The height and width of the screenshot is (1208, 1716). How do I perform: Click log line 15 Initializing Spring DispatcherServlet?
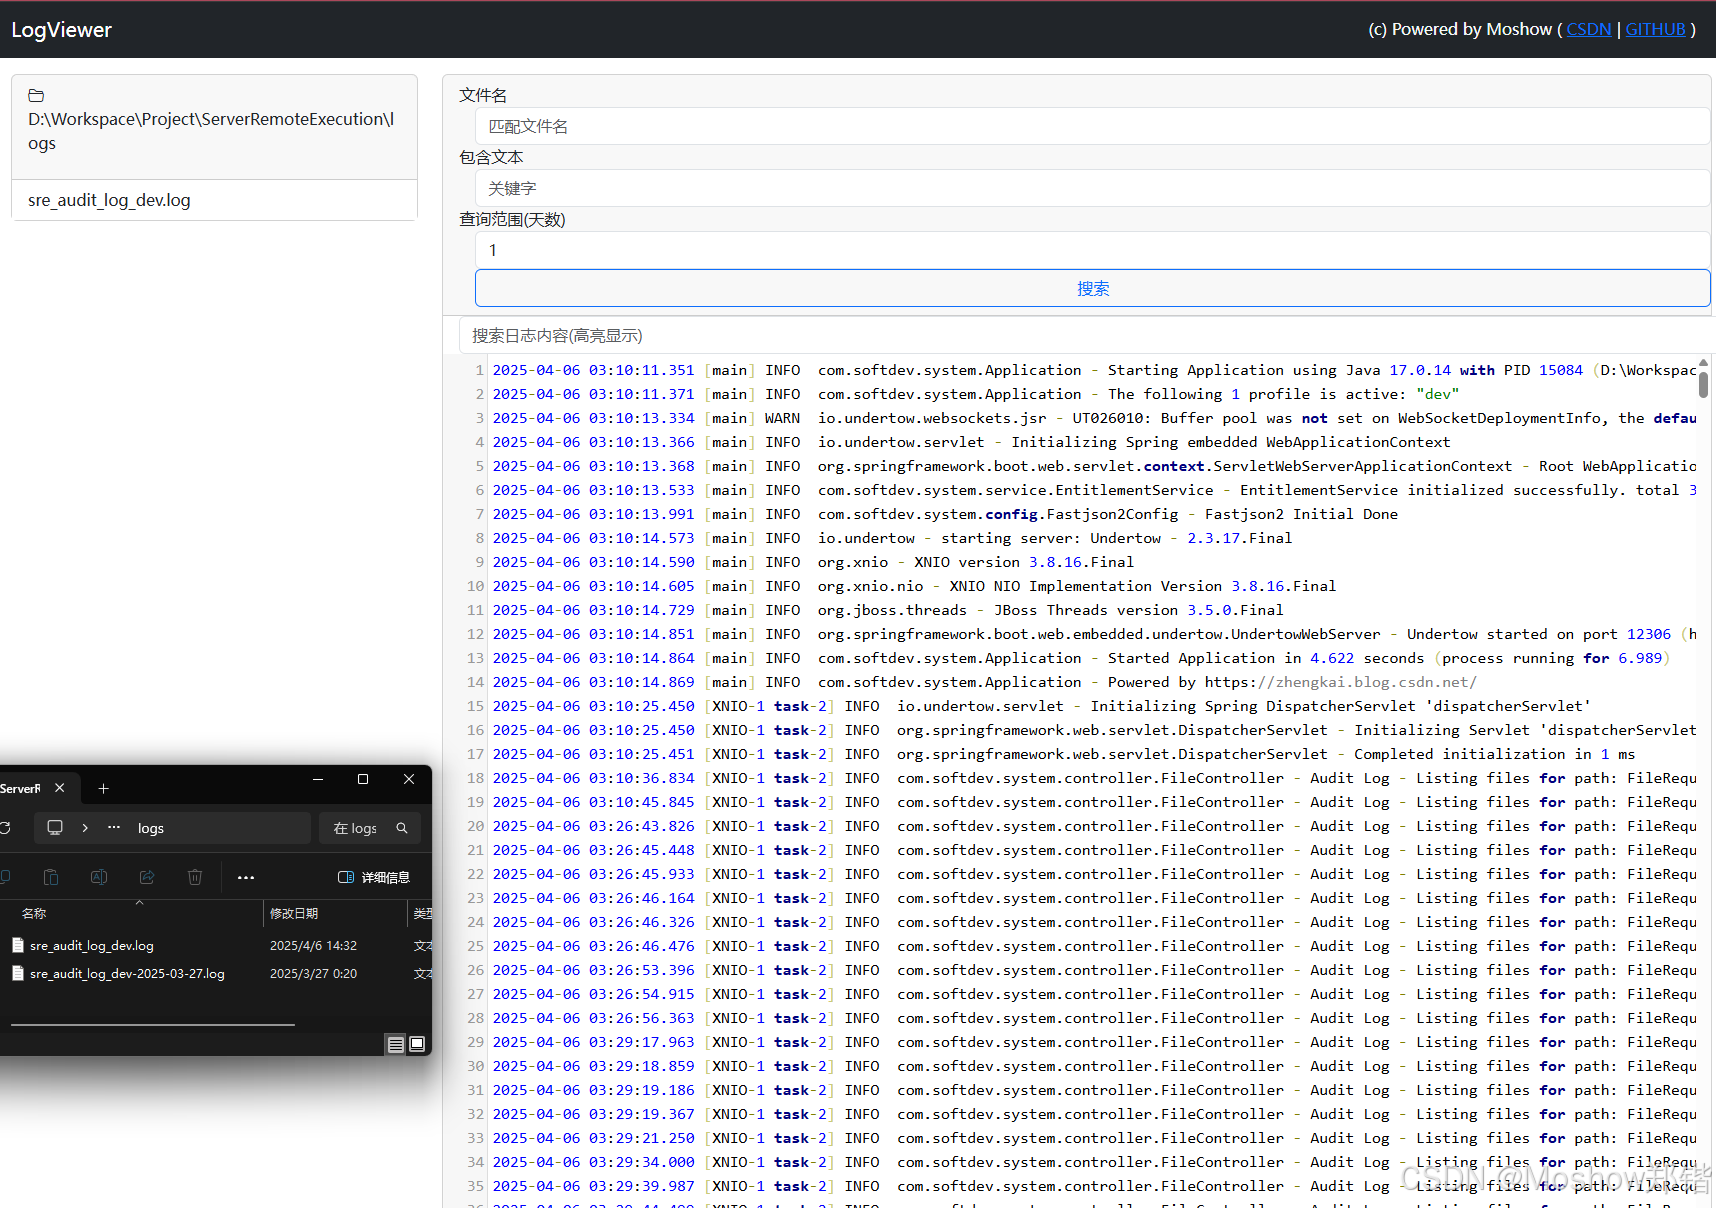[1041, 706]
